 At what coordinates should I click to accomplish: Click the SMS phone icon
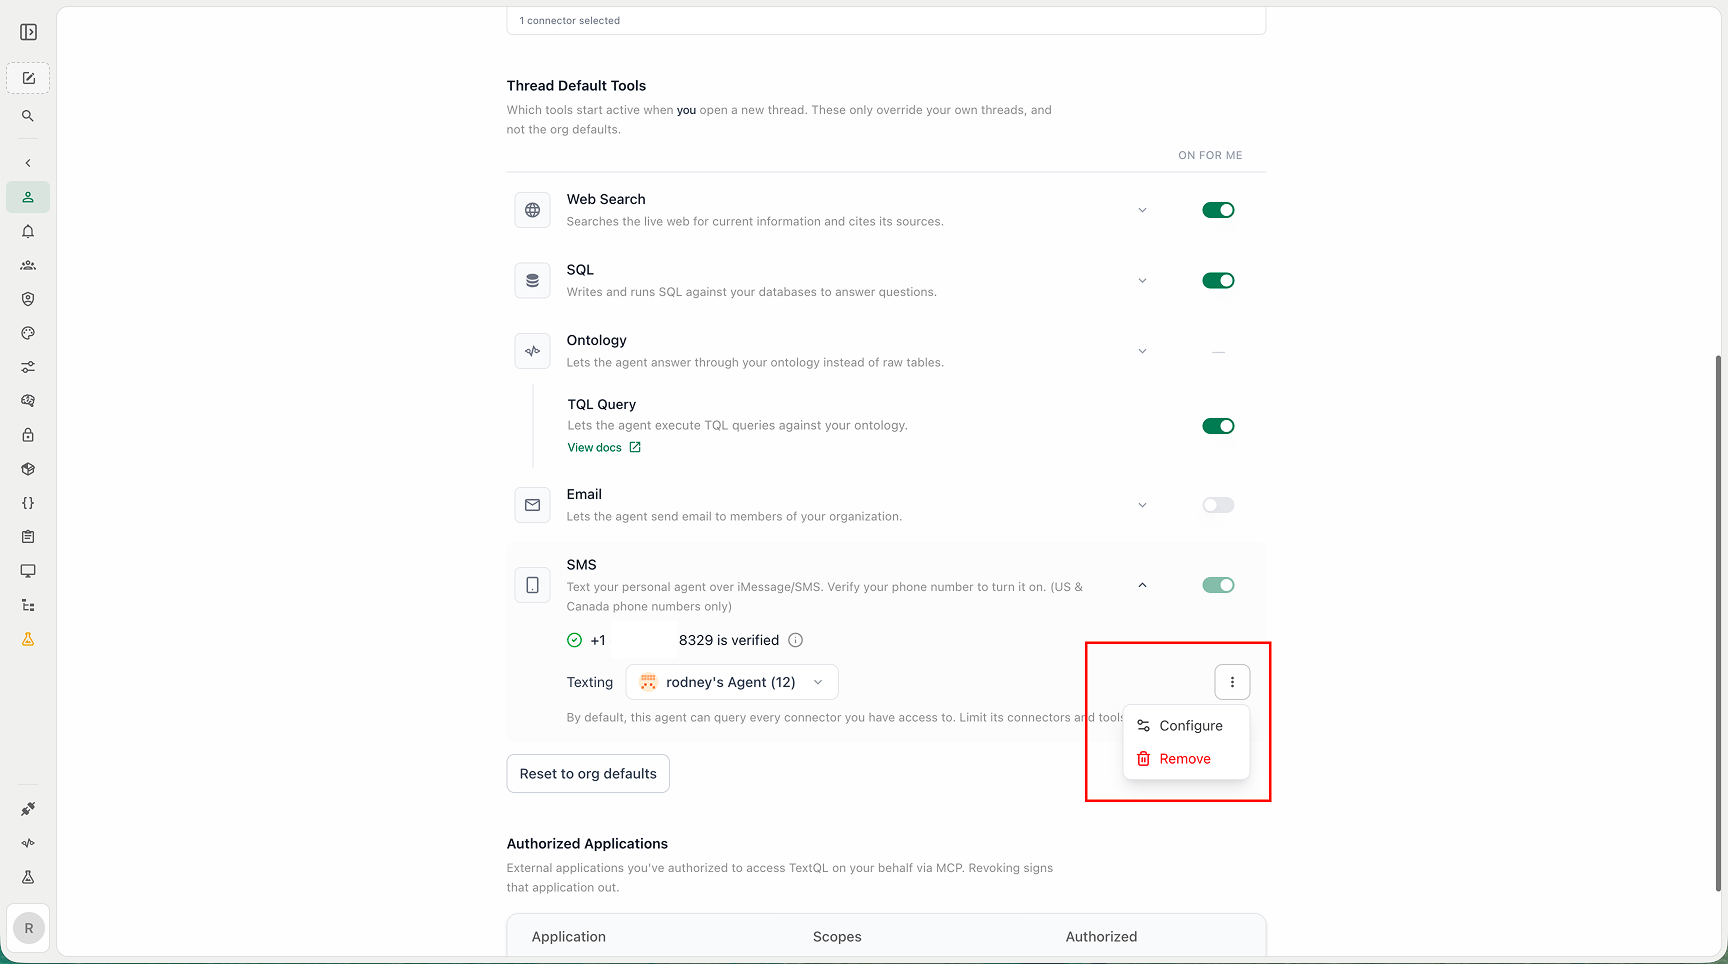point(532,585)
